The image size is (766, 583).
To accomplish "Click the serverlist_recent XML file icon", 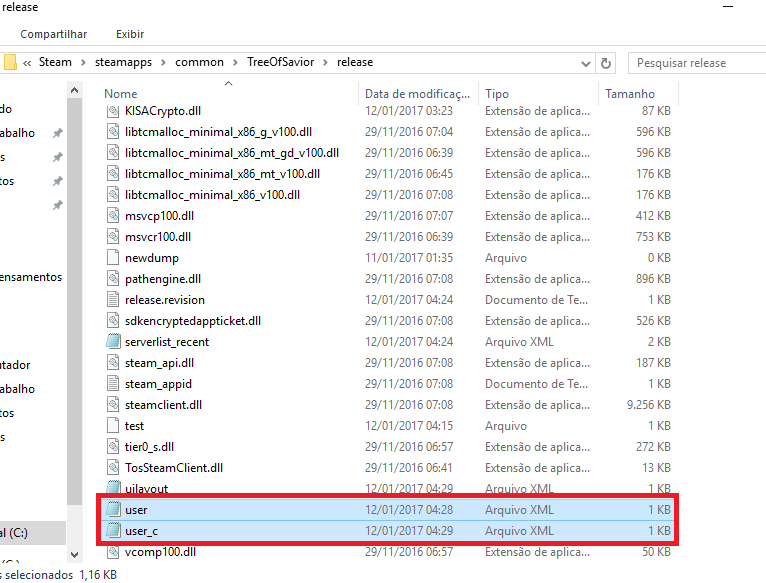I will 114,342.
